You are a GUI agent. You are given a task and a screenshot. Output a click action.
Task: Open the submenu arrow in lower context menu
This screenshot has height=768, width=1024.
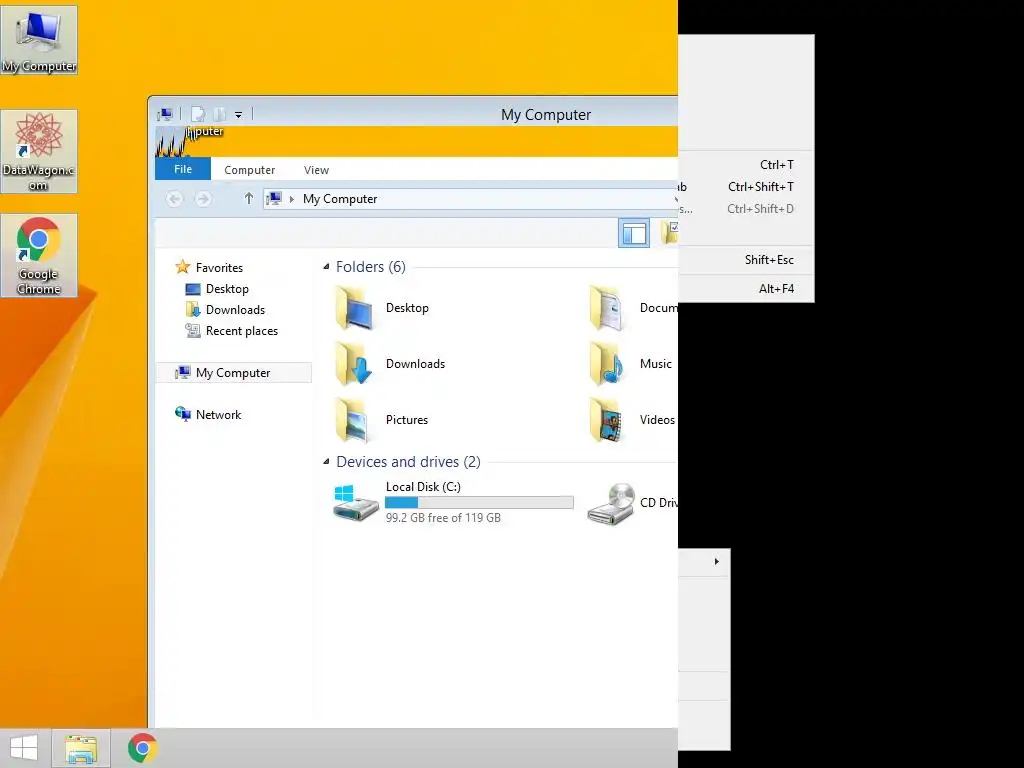coord(716,562)
